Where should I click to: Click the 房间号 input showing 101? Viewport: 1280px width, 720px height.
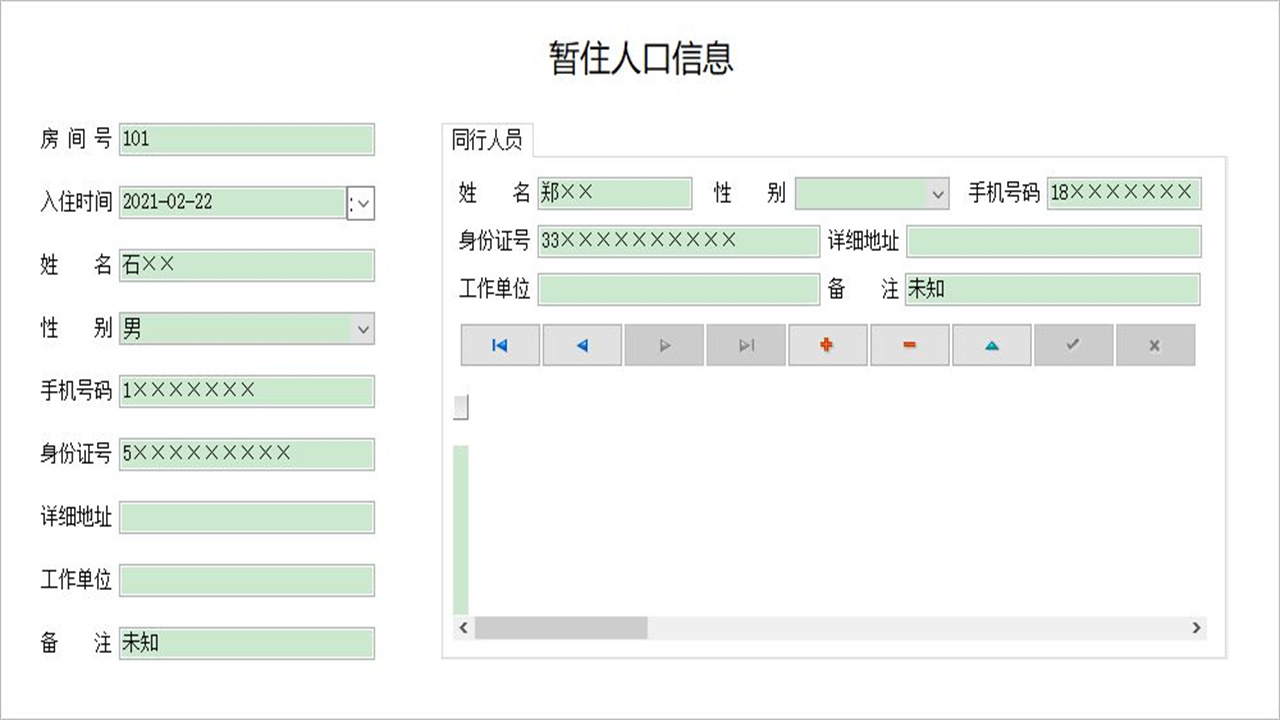click(x=246, y=139)
